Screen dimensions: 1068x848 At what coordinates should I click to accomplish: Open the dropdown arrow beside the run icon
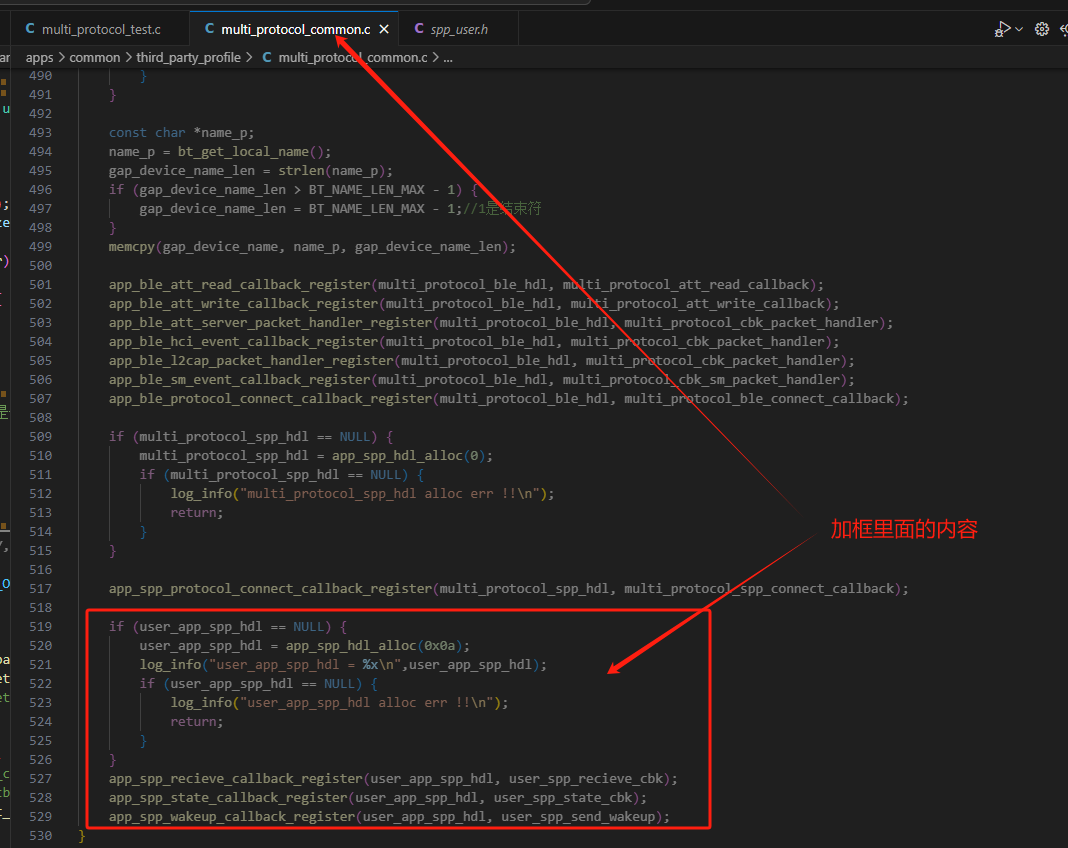1019,29
